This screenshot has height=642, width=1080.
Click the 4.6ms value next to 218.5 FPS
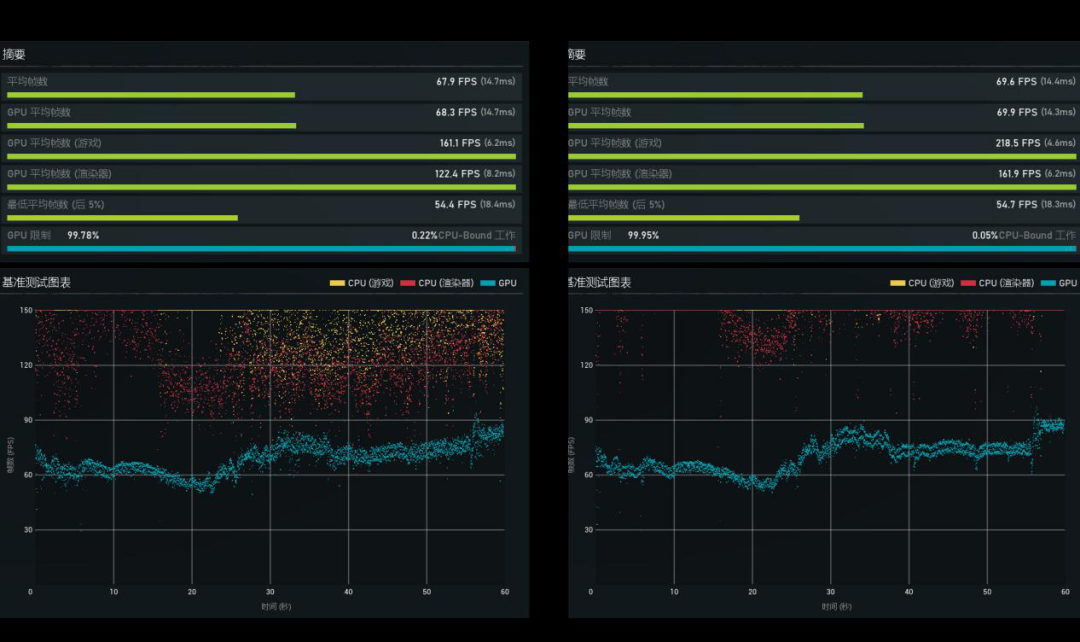[x=1060, y=143]
